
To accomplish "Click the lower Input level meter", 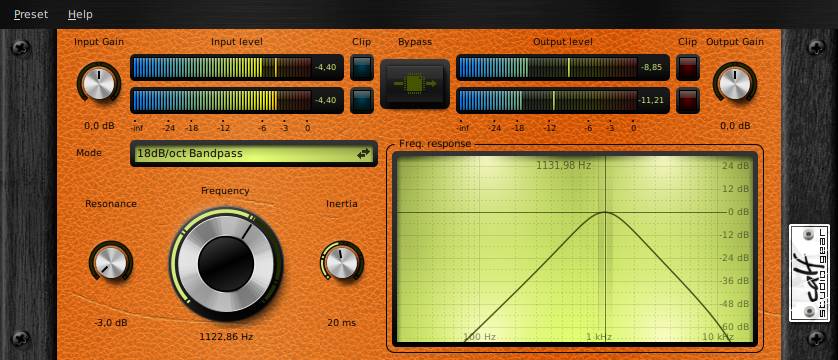I will (x=236, y=100).
